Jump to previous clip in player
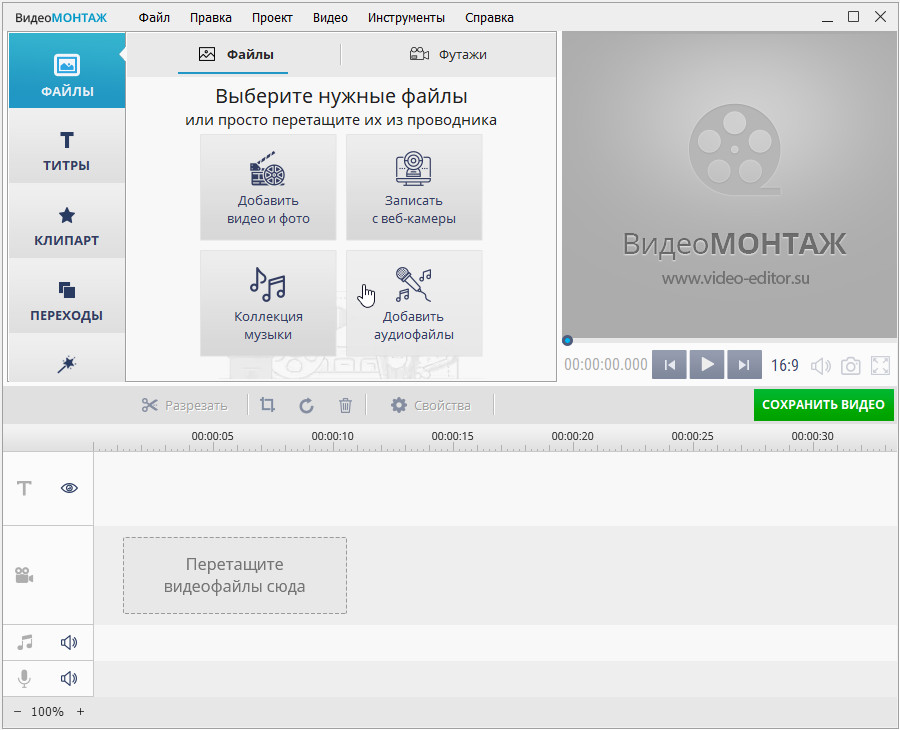This screenshot has width=900, height=730. coord(669,364)
